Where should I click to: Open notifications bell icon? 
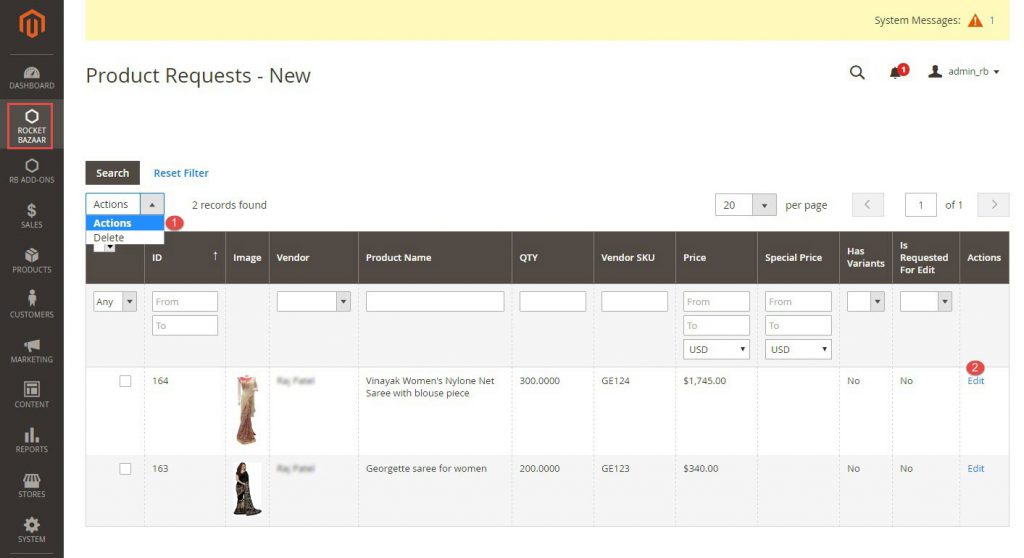[897, 71]
